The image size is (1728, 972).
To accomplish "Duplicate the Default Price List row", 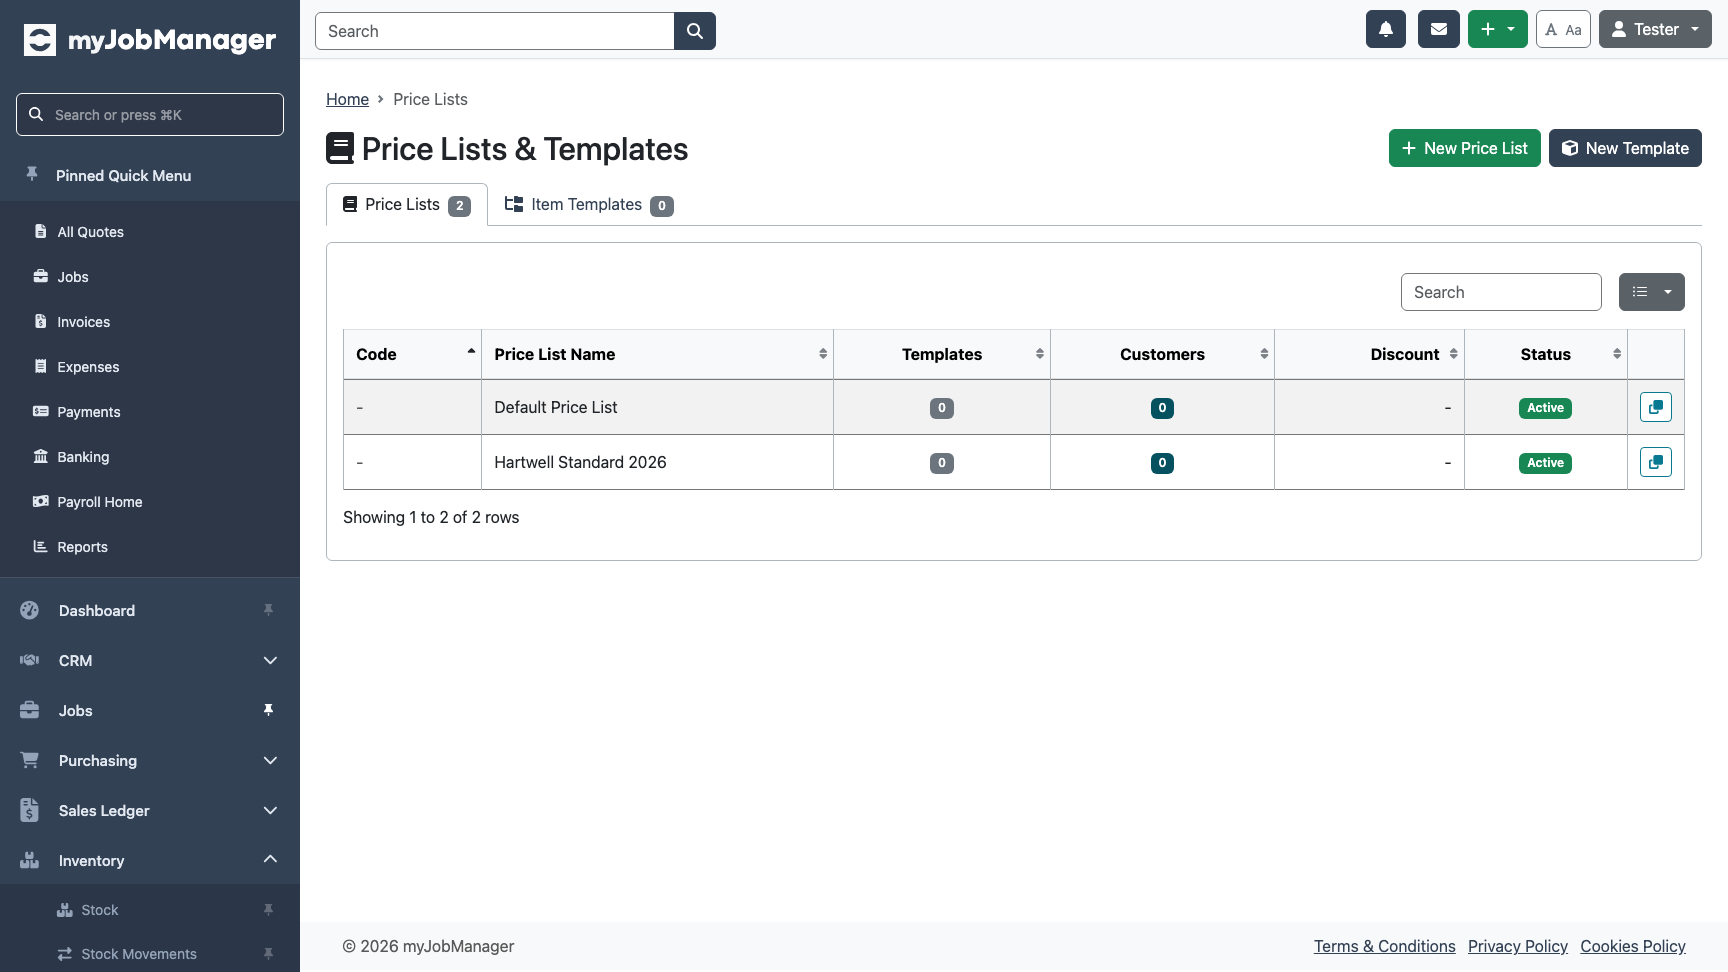I will click(1656, 407).
